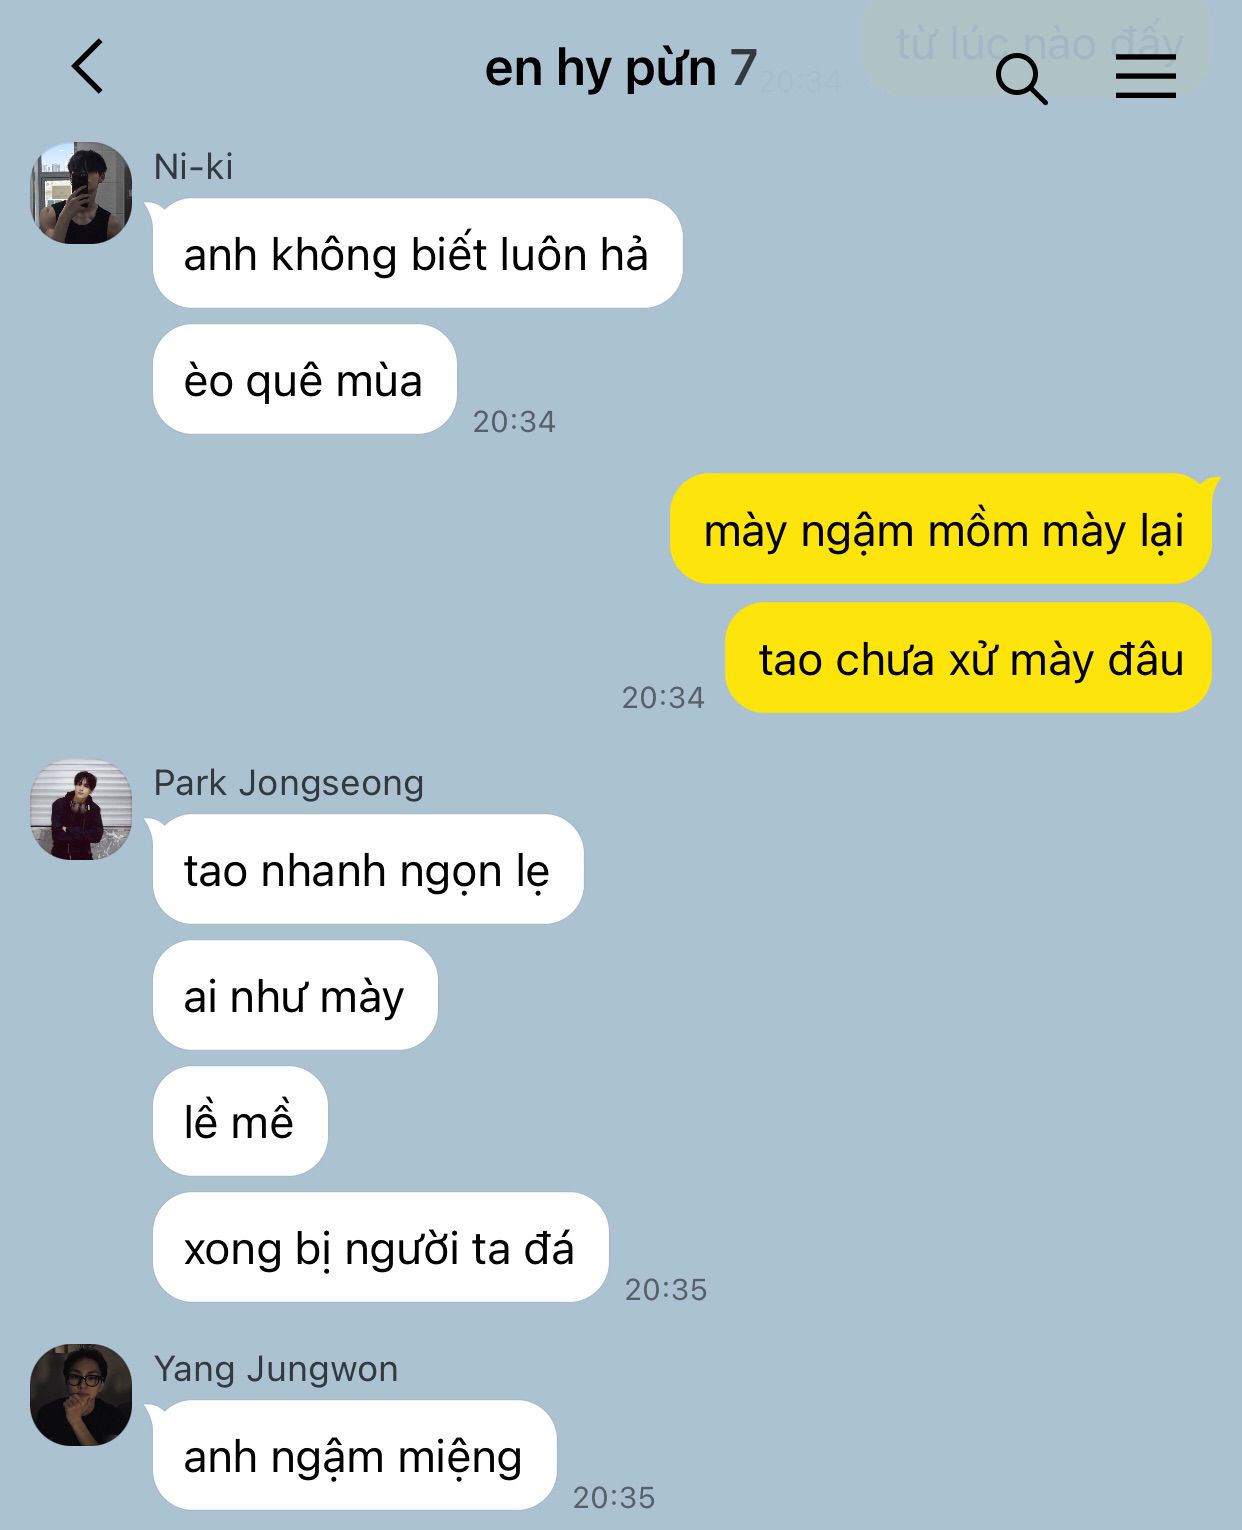Screen dimensions: 1242x1530
Task: Tap the back arrow icon
Action: 88,67
